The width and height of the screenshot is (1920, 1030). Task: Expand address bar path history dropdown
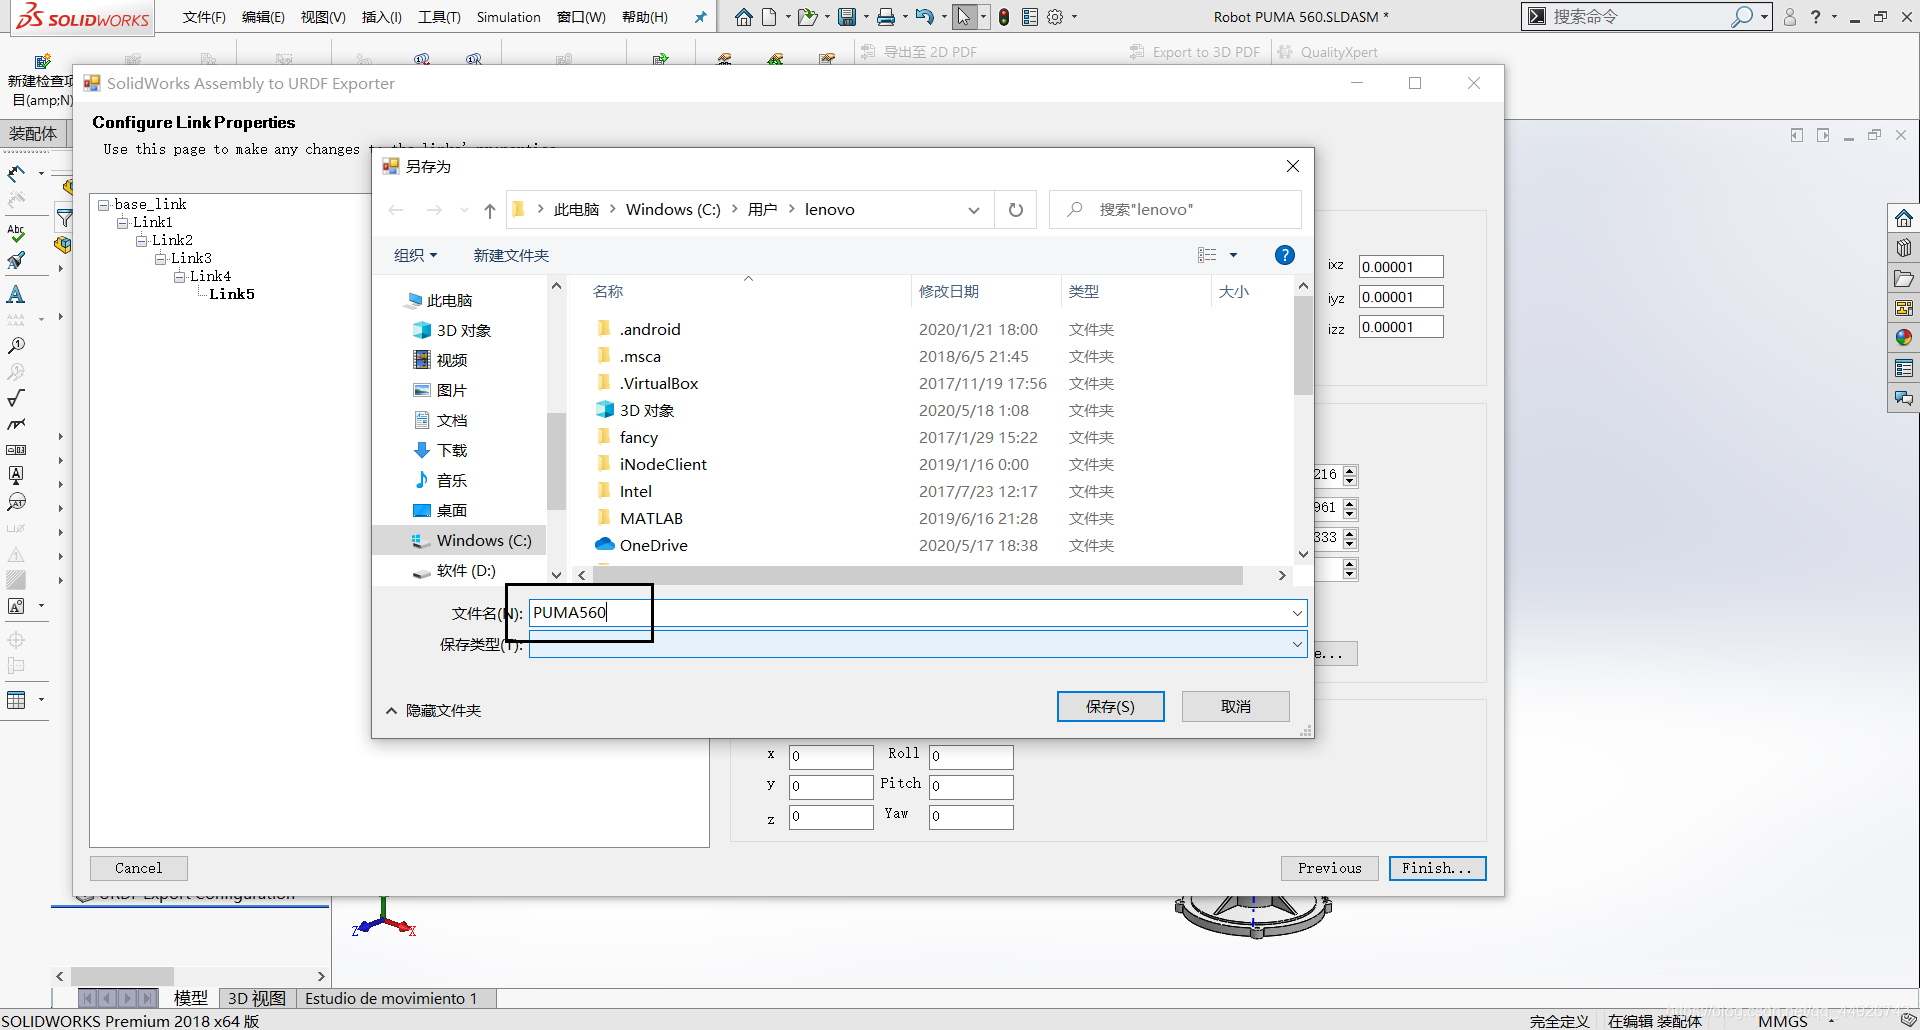point(973,210)
